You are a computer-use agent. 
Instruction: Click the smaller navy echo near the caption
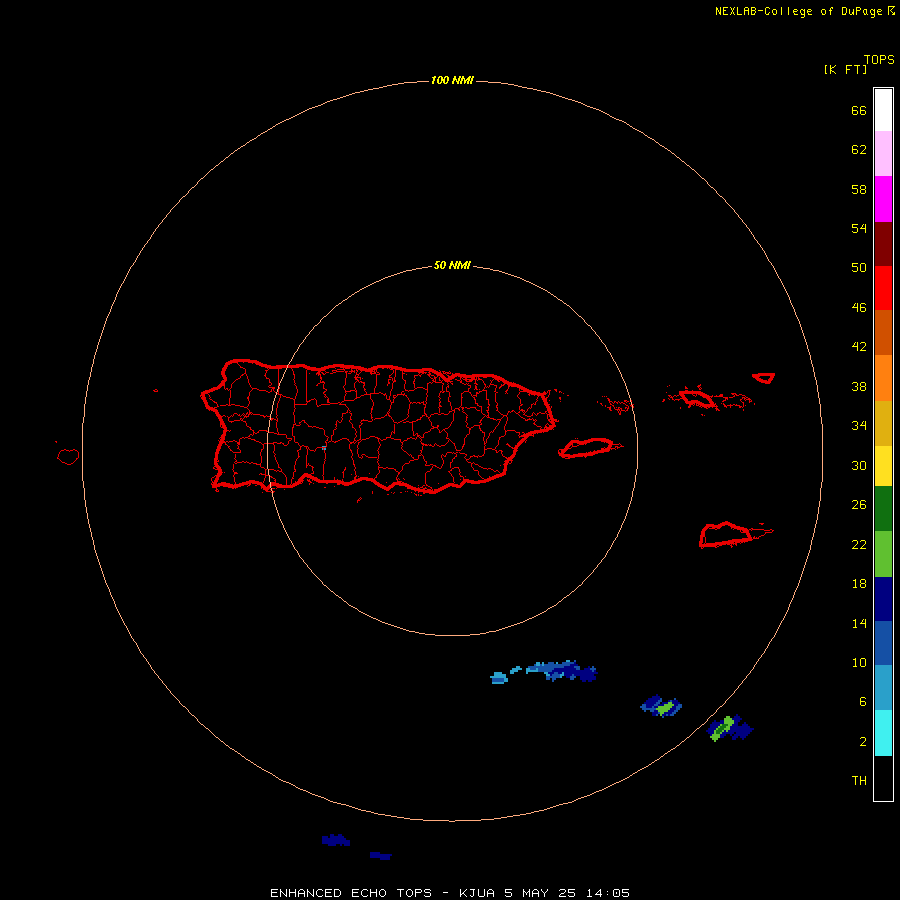tap(381, 856)
